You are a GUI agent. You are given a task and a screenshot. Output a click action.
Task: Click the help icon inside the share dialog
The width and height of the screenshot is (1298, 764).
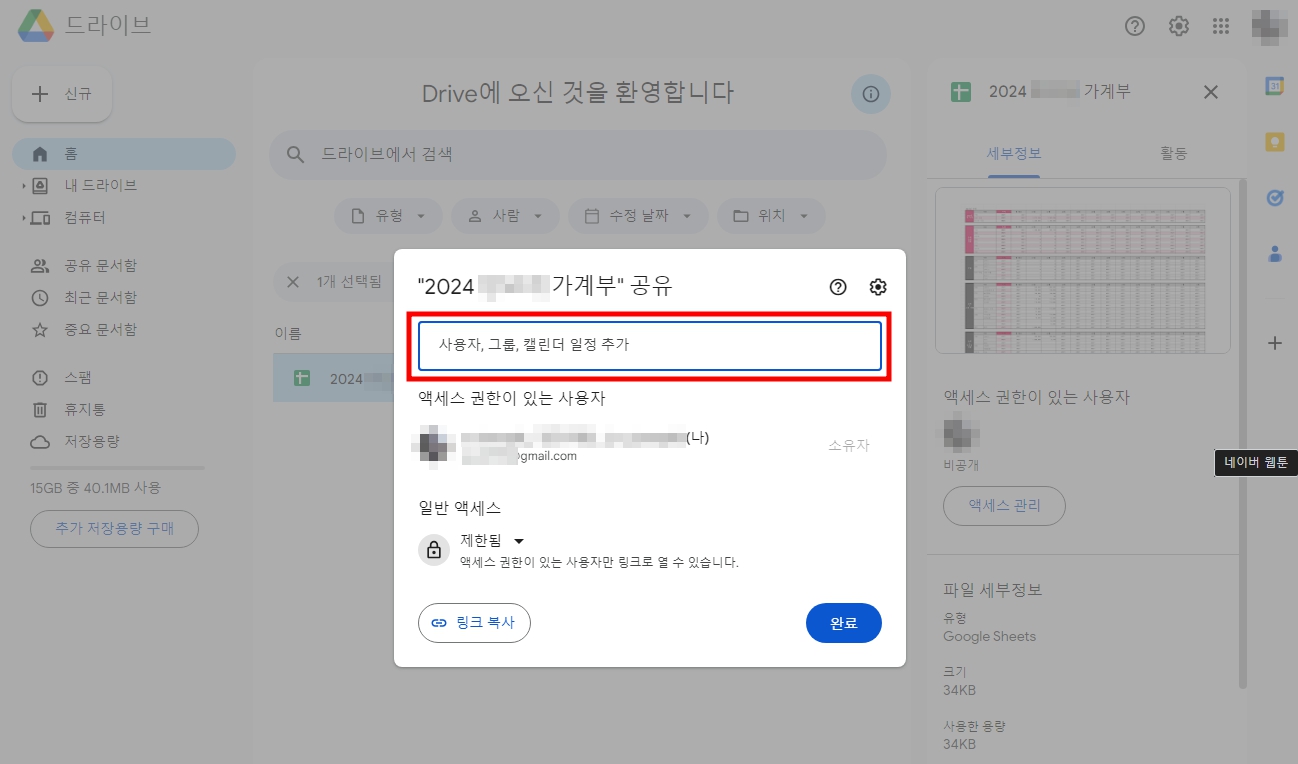click(x=838, y=287)
